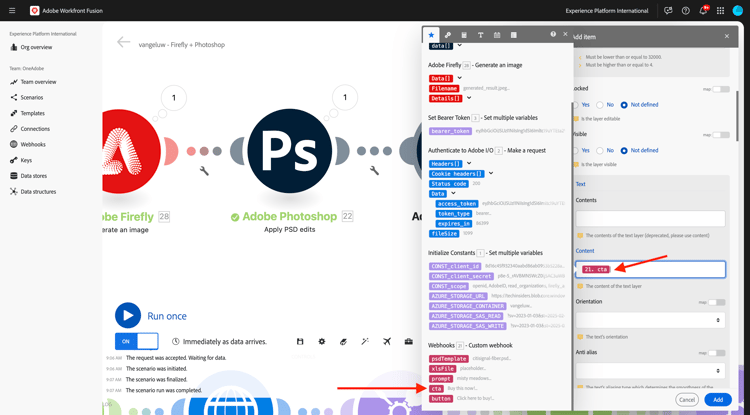This screenshot has height=415, width=750.
Task: Toggle the scenario ON switch
Action: (x=136, y=341)
